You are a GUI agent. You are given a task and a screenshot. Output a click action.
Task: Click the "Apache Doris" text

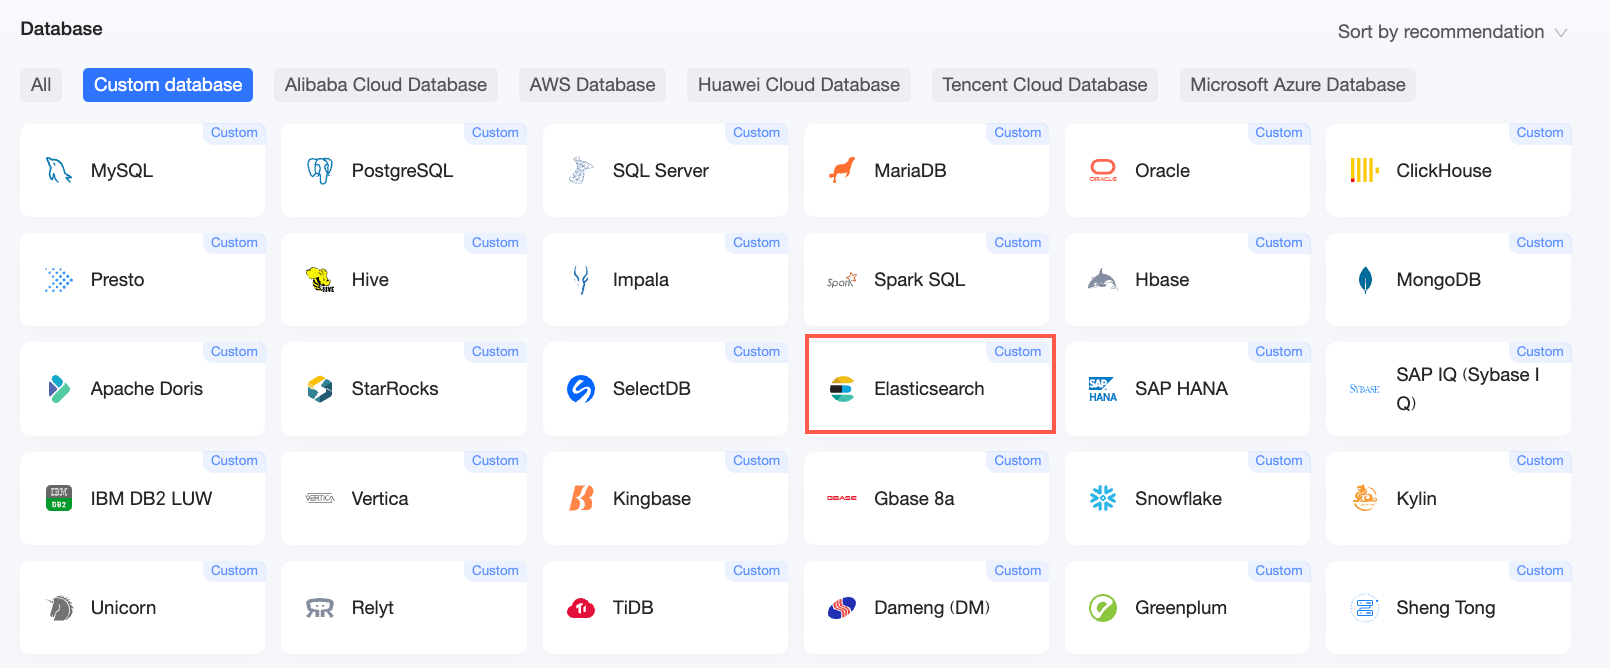[147, 389]
